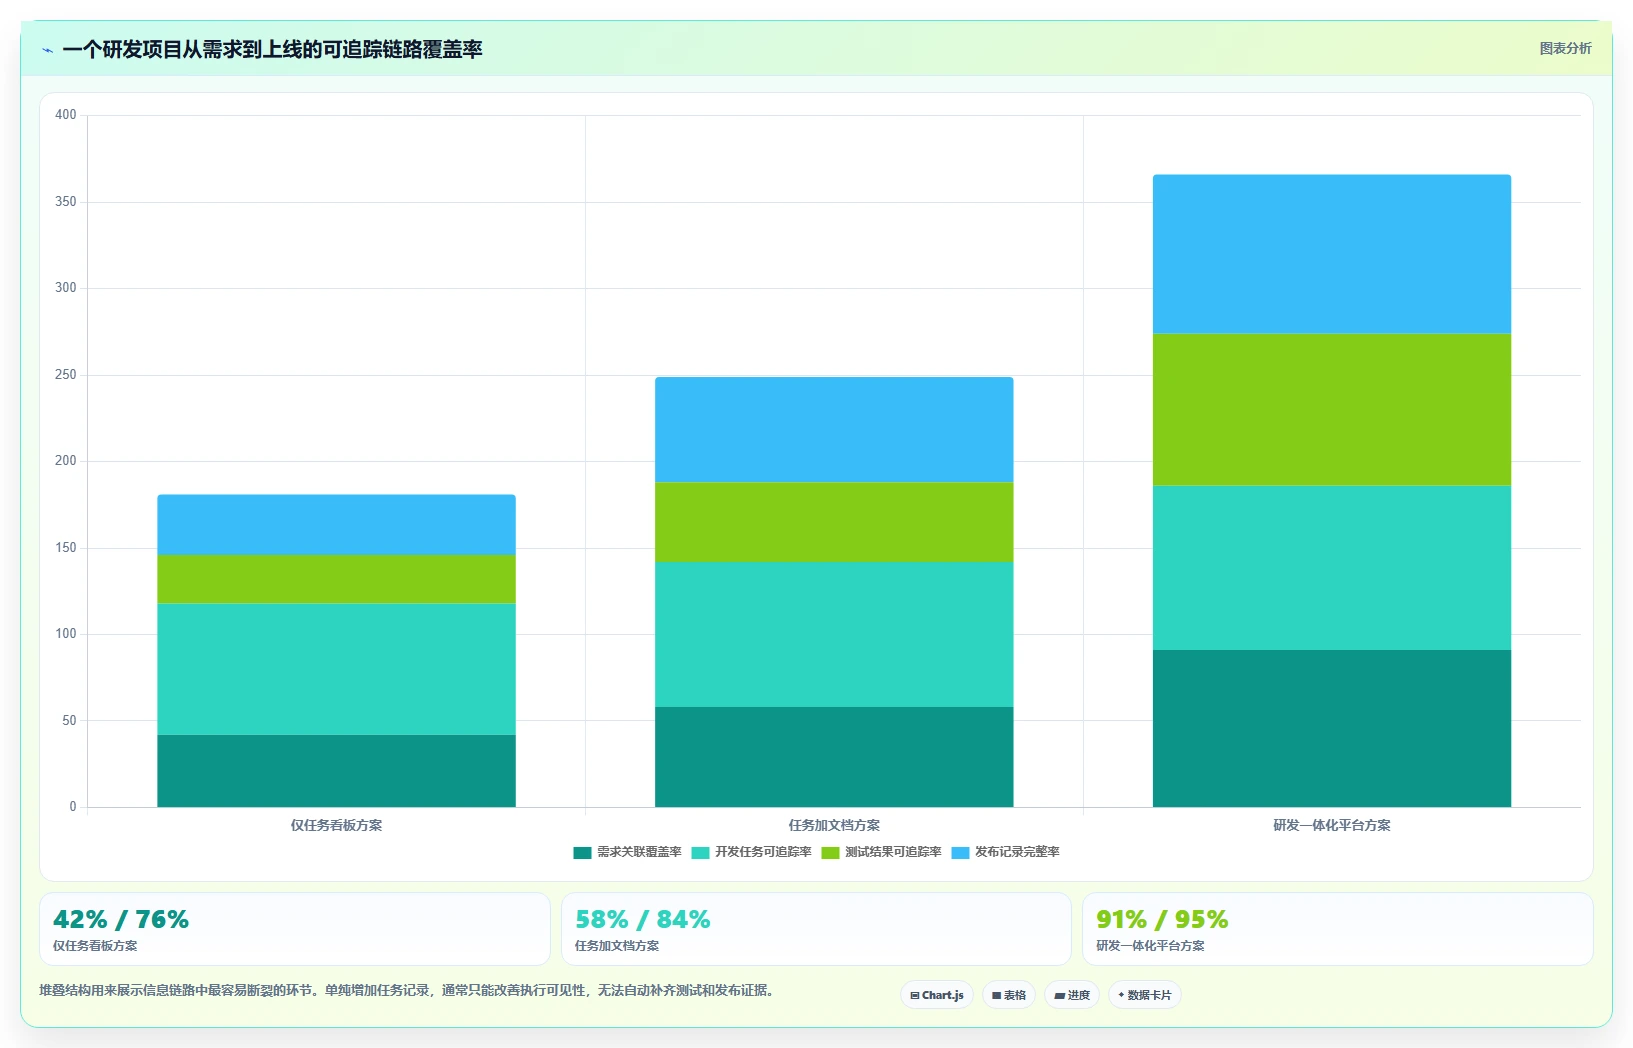
Task: Click the green segment of the 任务加文档方案 bar
Action: [x=834, y=522]
